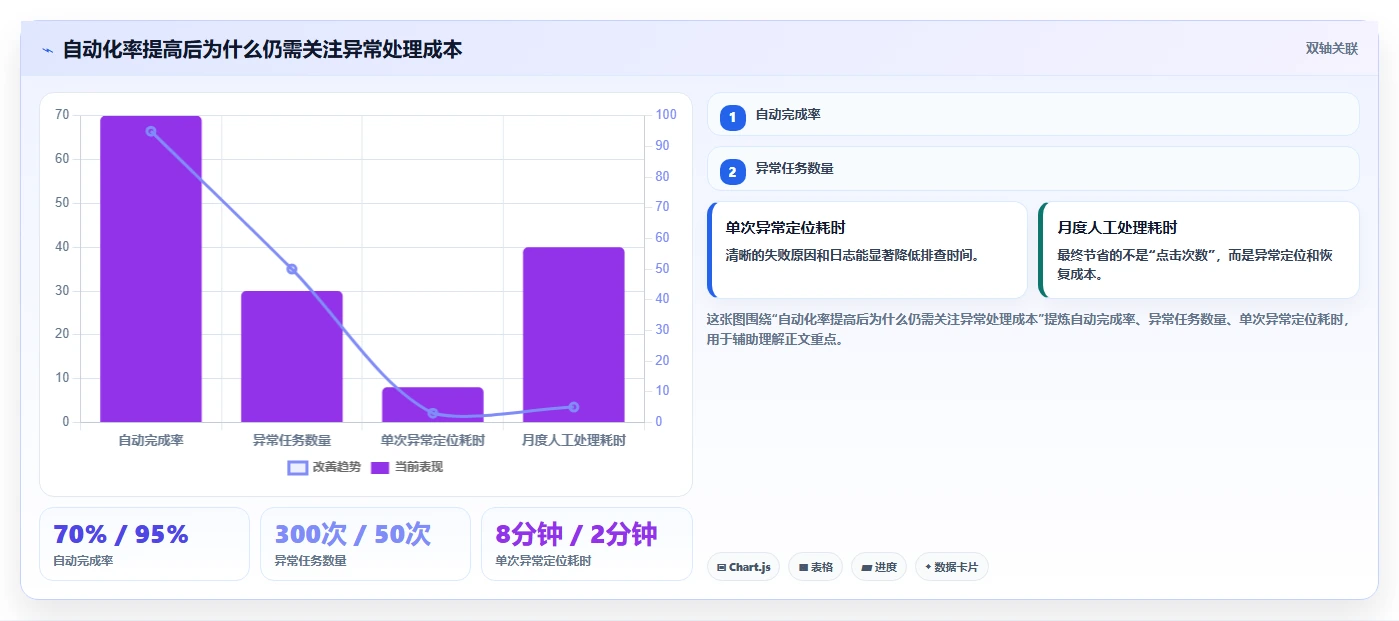This screenshot has width=1399, height=621.
Task: Click the text beginning 最终节省的不是
Action: tap(1195, 264)
